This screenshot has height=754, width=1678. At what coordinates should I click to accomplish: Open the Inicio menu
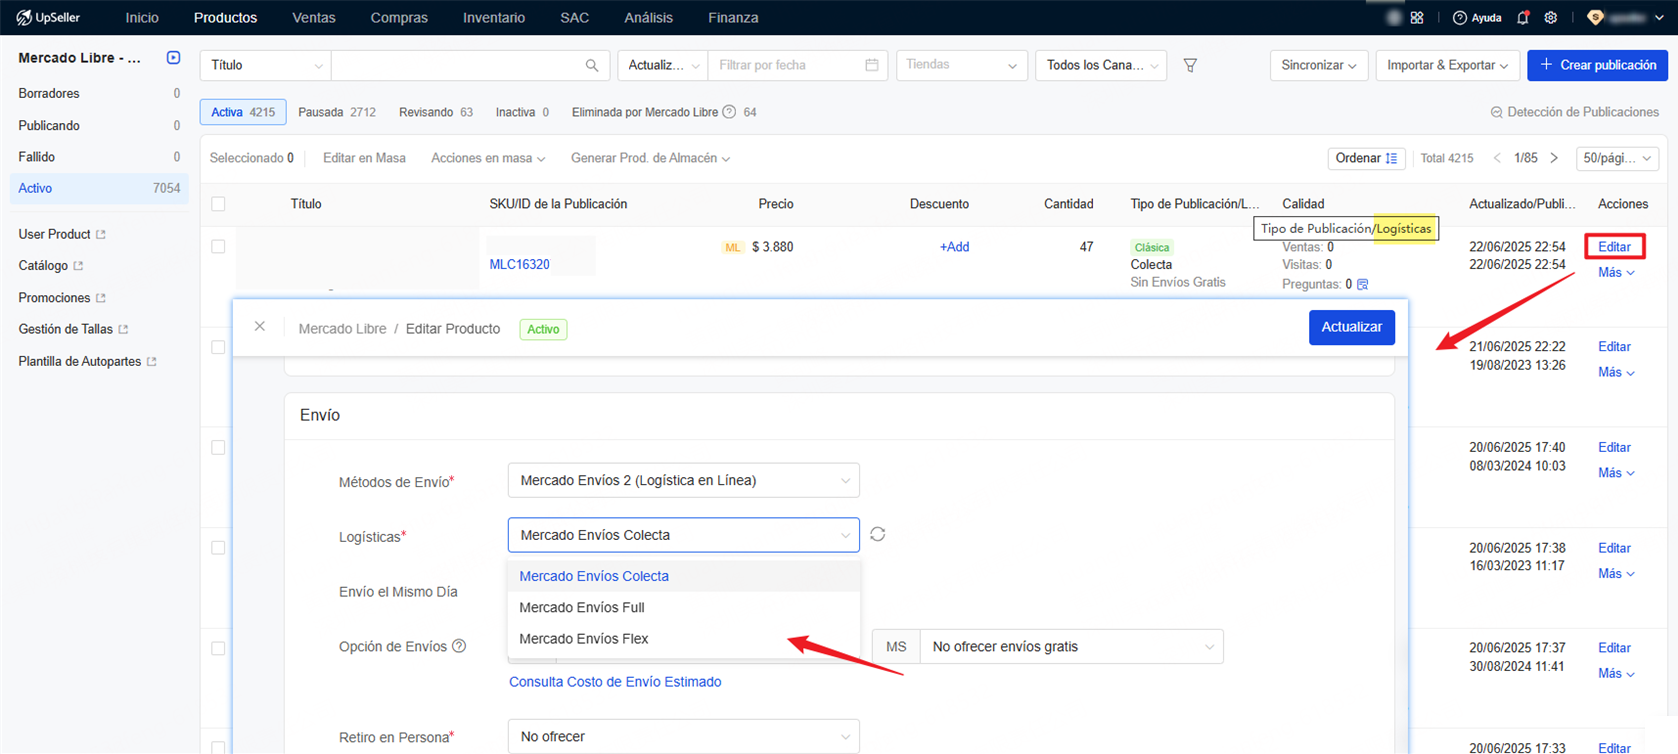coord(142,18)
